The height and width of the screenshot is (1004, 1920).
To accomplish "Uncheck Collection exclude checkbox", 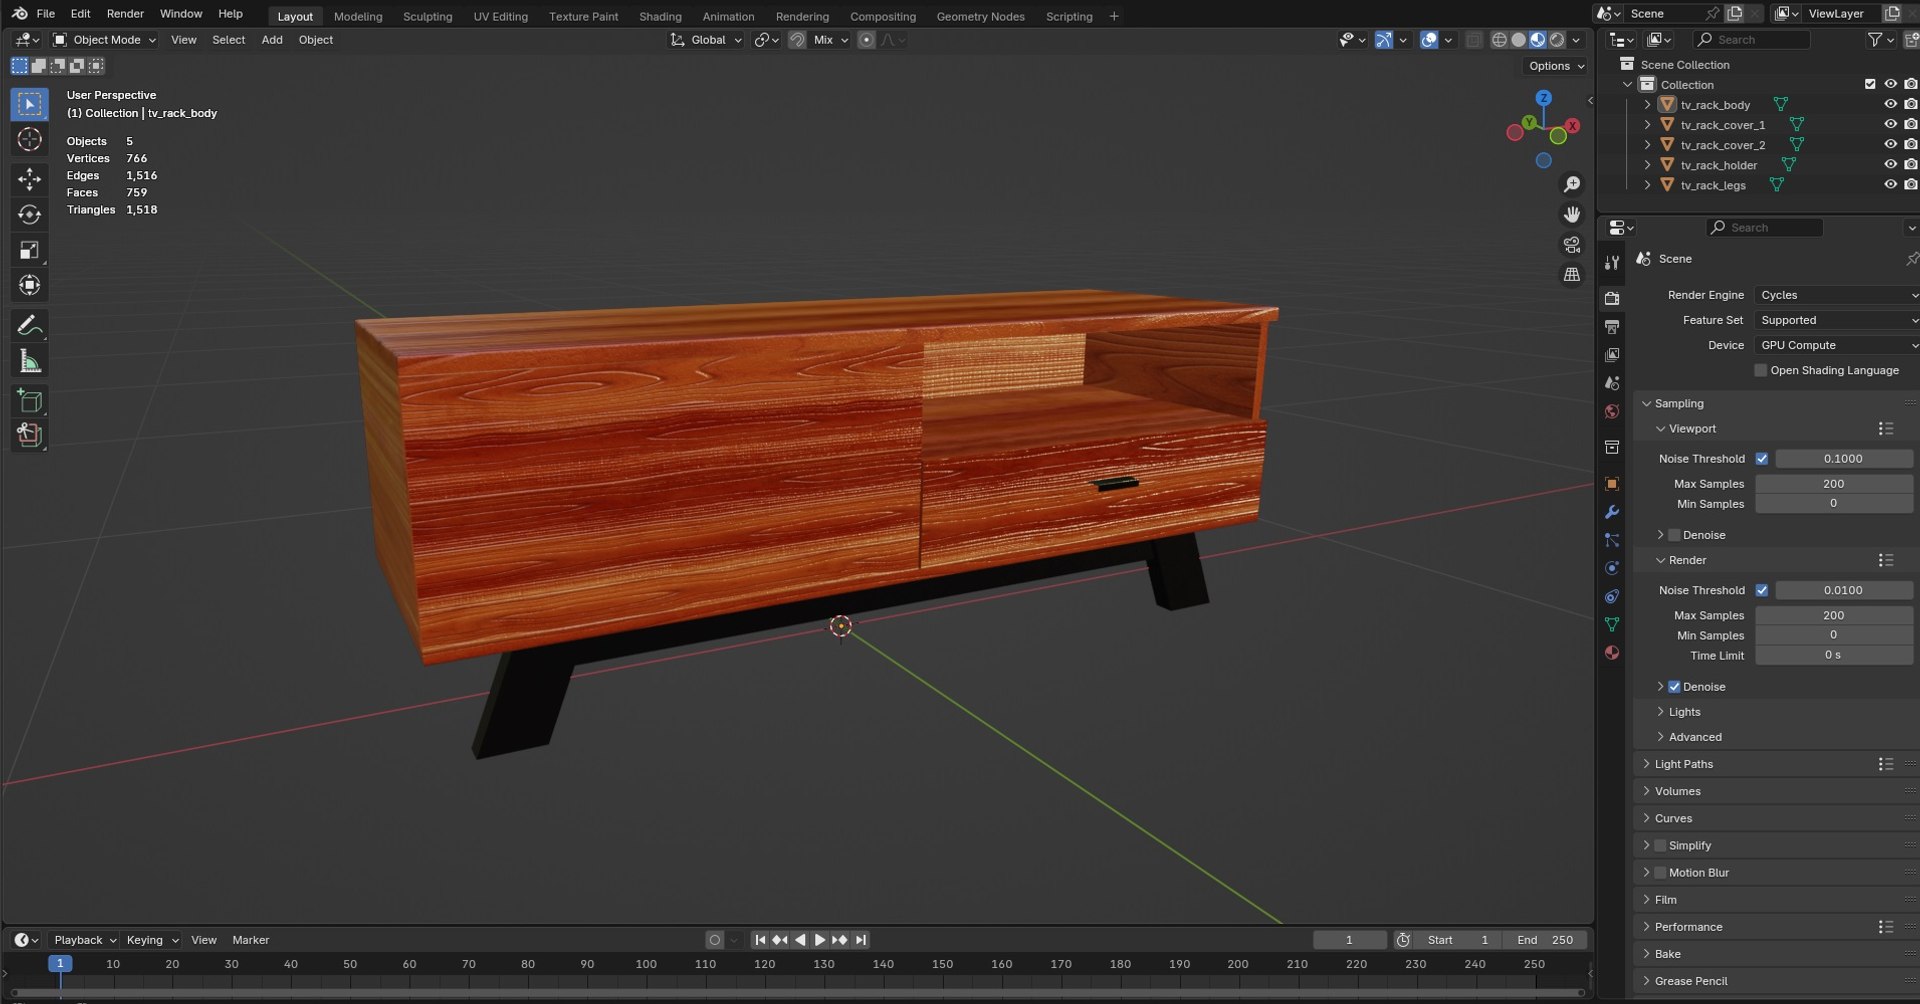I will 1870,84.
